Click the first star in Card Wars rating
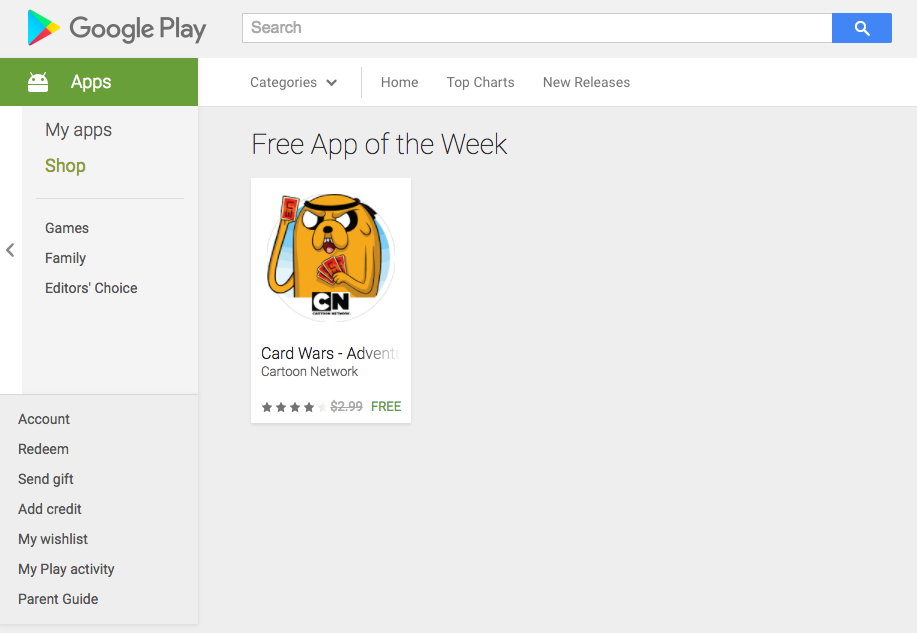The image size is (917, 633). pos(265,406)
